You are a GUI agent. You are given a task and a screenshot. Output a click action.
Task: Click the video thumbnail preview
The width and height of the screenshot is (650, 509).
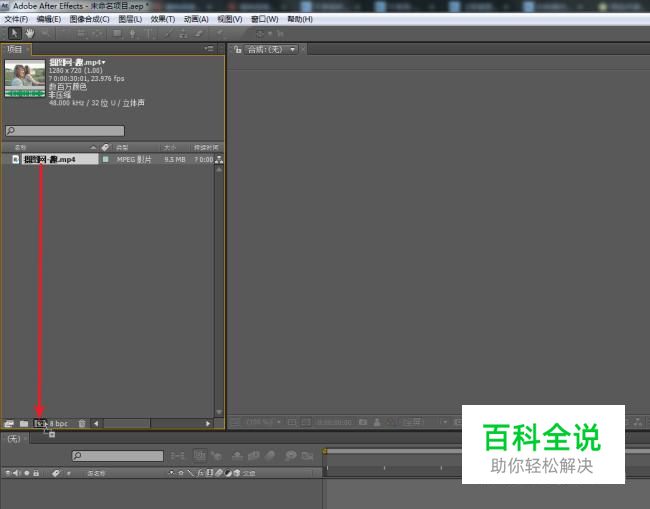coord(25,78)
